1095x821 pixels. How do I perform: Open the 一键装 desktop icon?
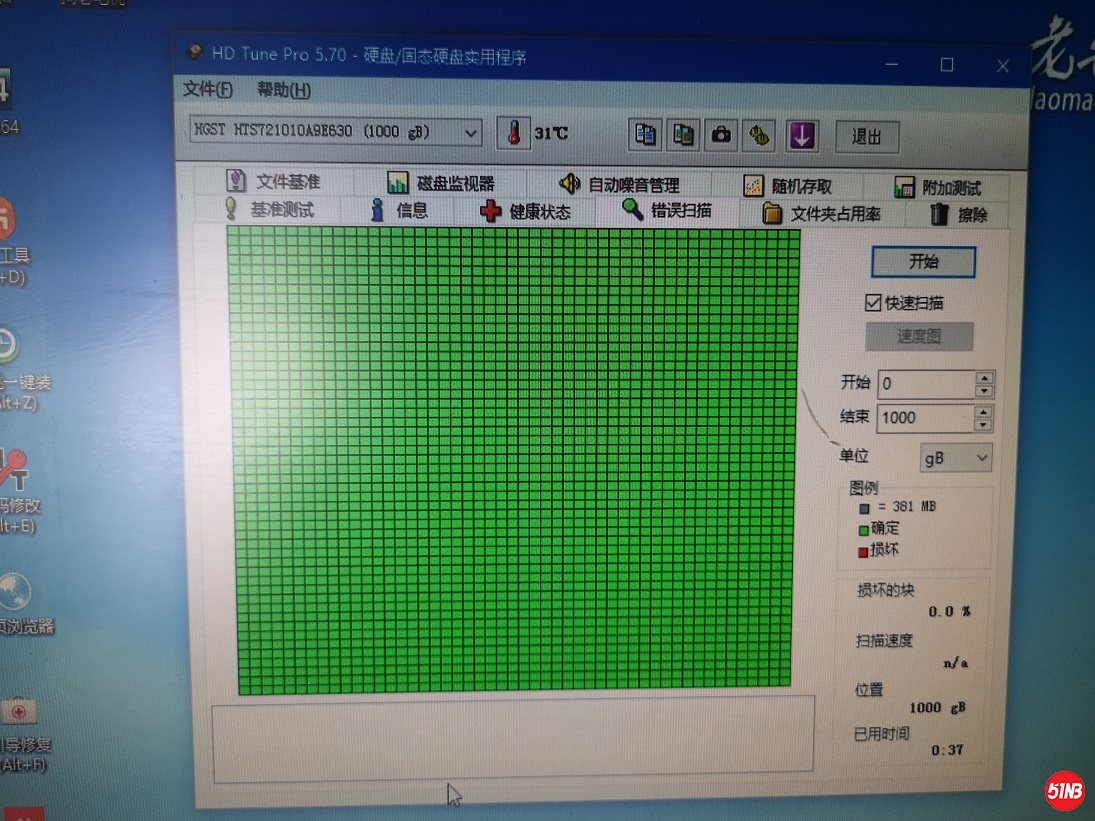coord(21,369)
